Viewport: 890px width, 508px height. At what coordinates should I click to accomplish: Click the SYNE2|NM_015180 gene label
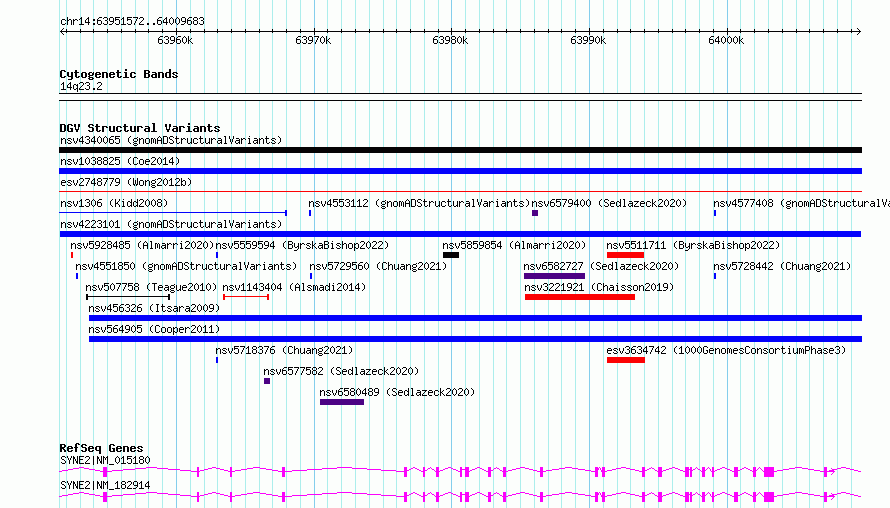pos(105,460)
